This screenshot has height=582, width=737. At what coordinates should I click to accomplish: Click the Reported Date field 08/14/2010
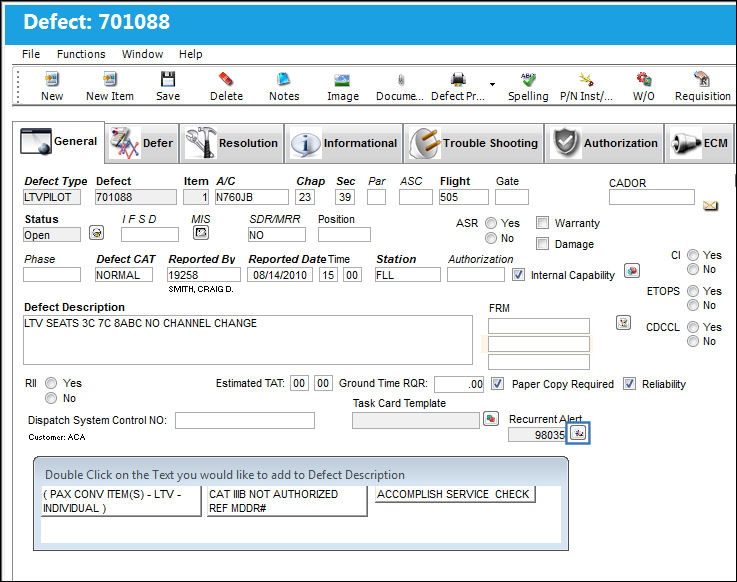280,275
